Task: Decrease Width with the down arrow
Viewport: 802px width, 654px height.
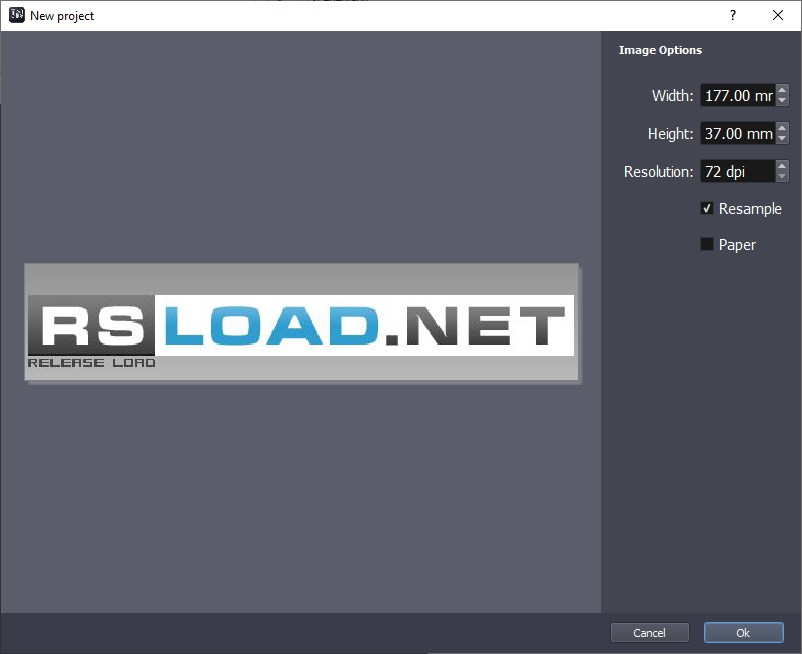Action: (x=782, y=100)
